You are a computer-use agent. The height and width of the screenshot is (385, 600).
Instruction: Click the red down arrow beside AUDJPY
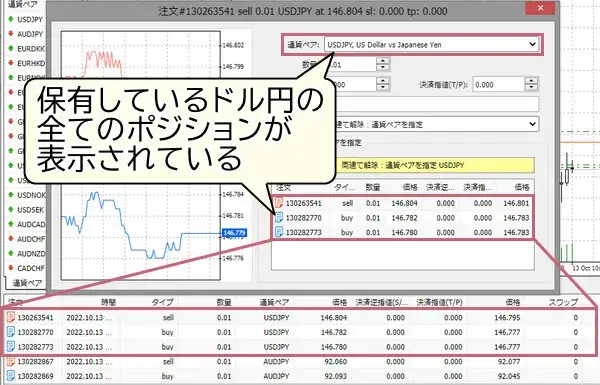[x=11, y=34]
